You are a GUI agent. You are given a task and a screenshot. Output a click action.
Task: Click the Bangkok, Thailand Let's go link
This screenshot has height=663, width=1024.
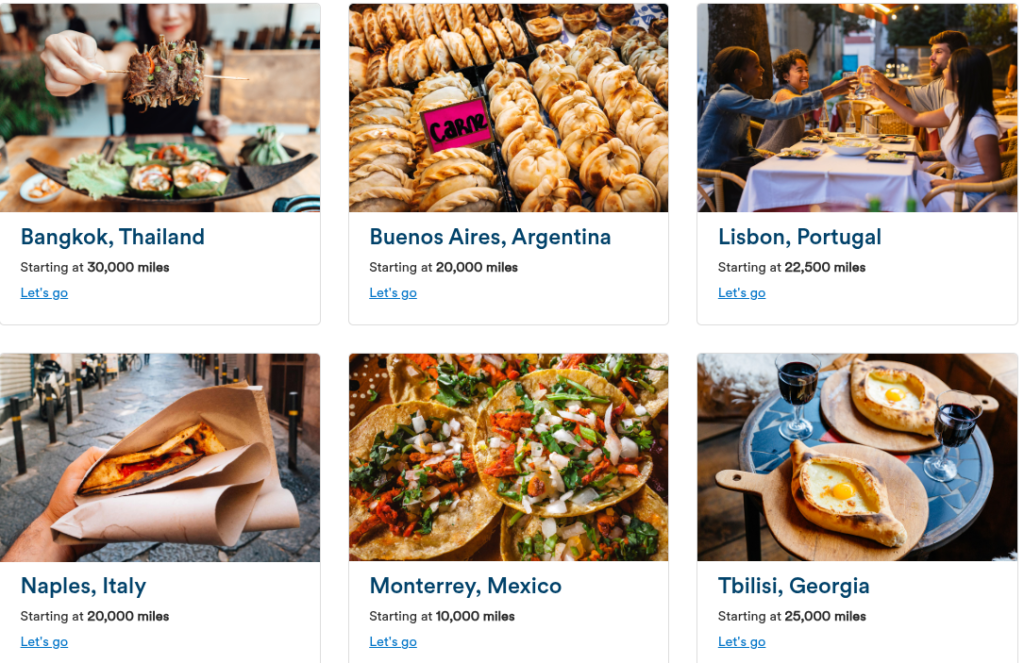pyautogui.click(x=44, y=293)
